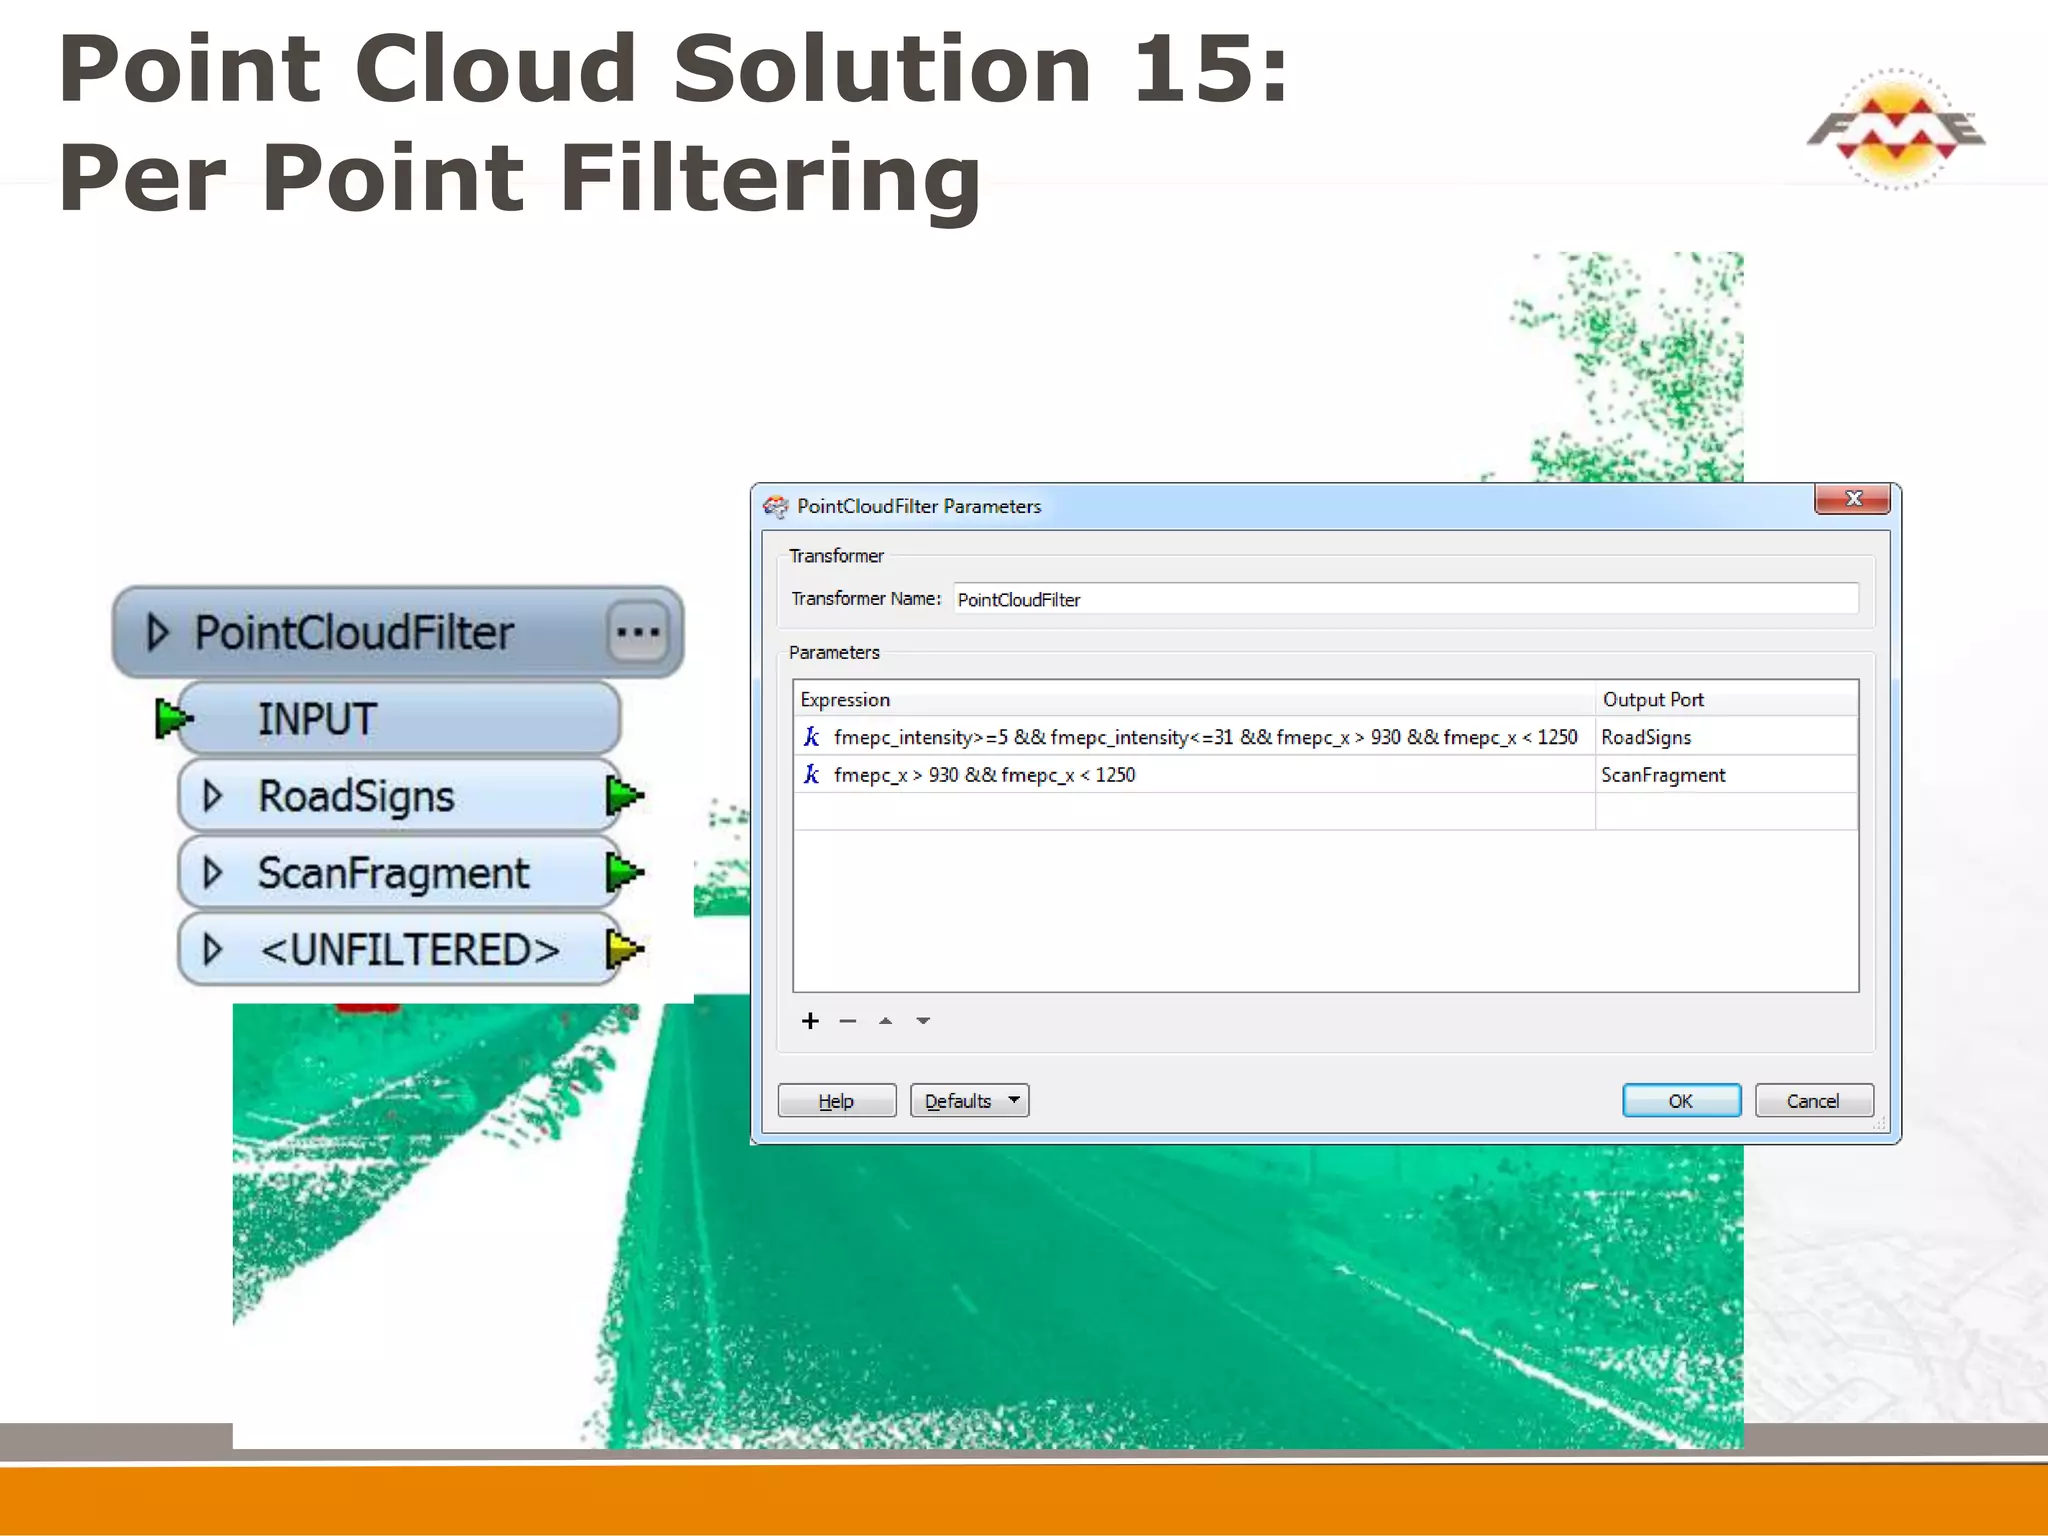This screenshot has height=1536, width=2048.
Task: Click the Cancel button
Action: tap(1813, 1101)
